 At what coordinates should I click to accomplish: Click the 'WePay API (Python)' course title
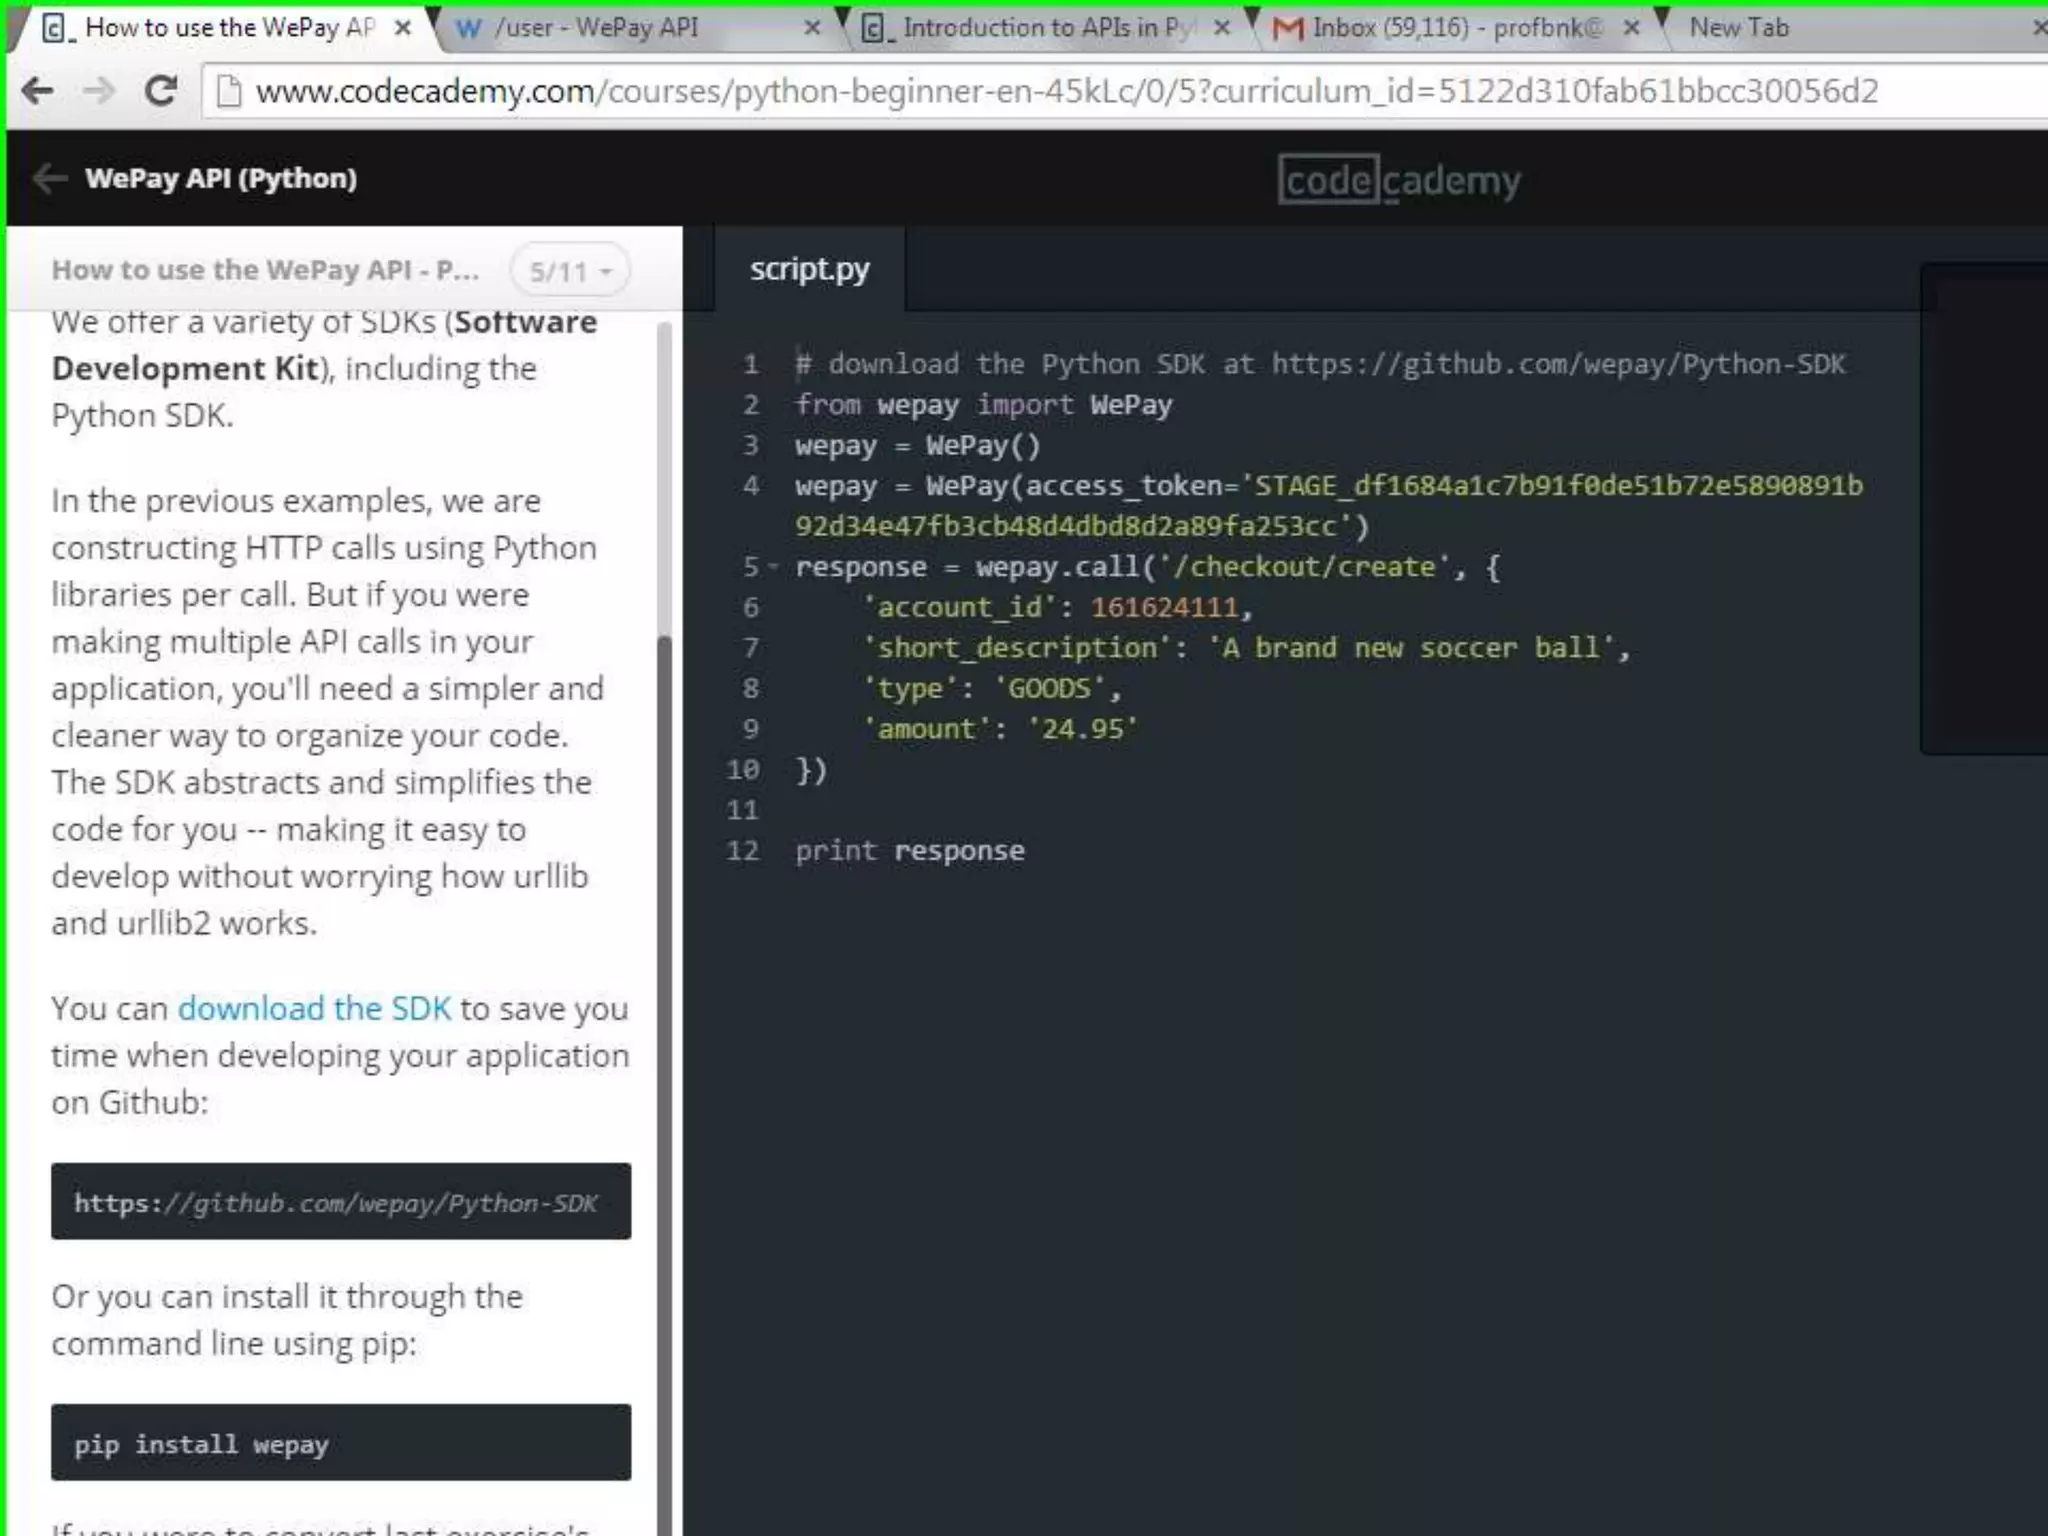(221, 178)
